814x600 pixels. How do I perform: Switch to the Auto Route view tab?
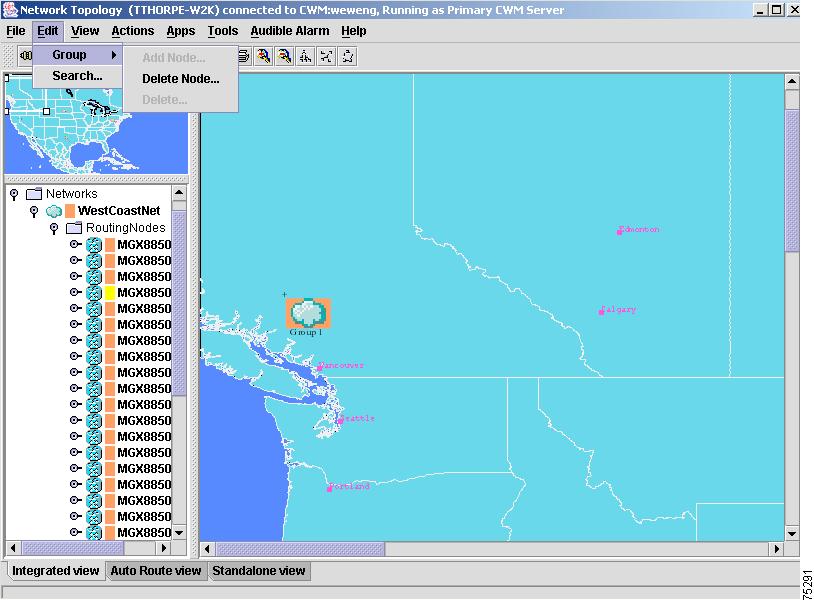point(156,571)
